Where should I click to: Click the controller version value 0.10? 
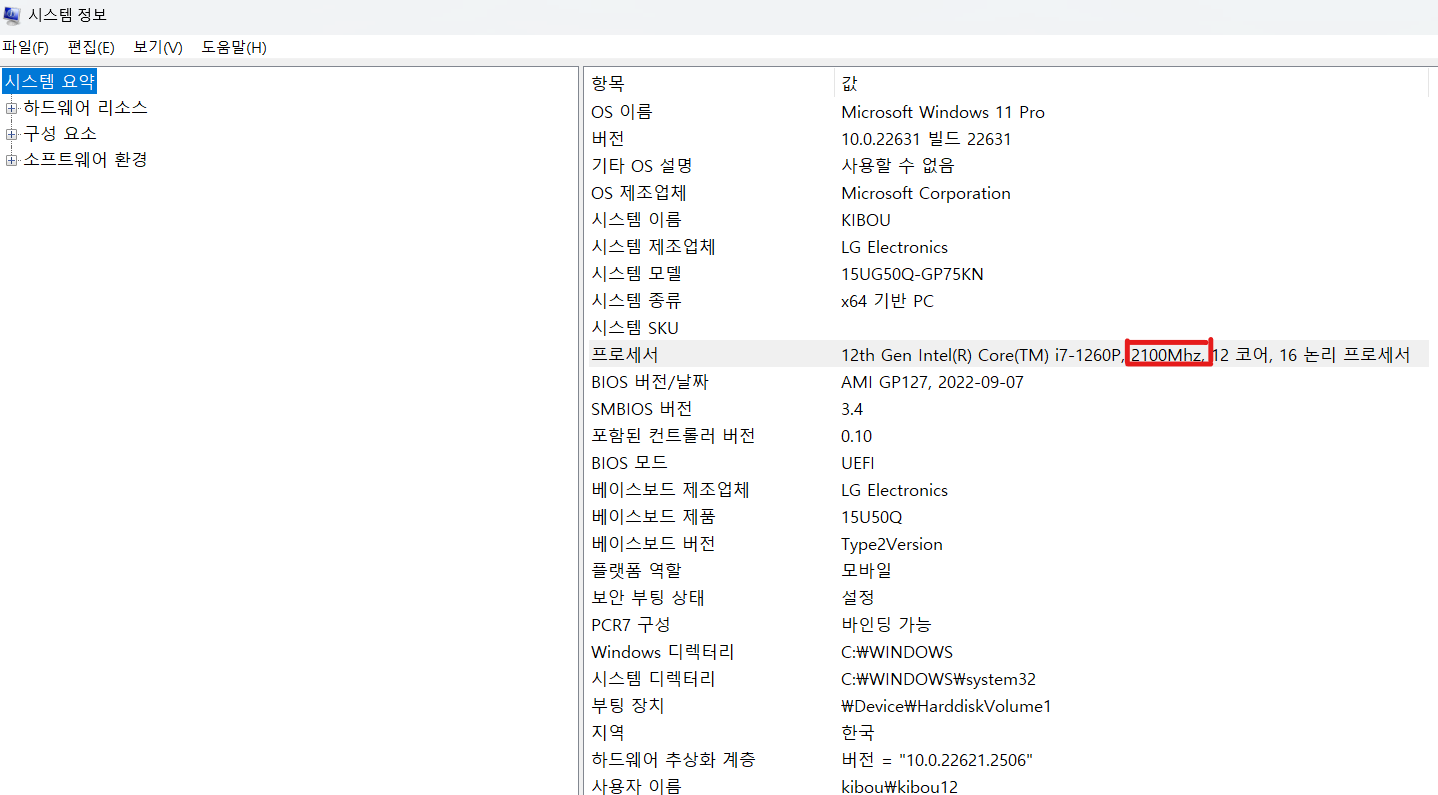click(x=857, y=436)
